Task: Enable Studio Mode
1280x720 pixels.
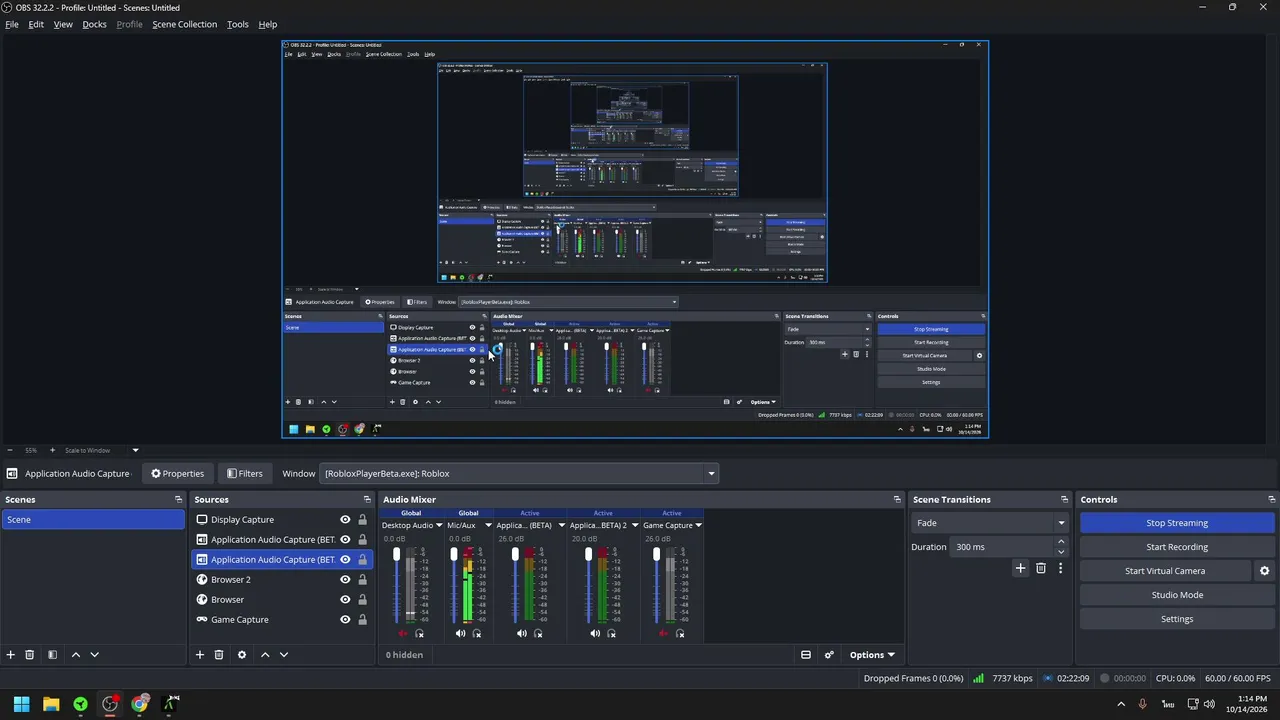Action: [x=1177, y=595]
